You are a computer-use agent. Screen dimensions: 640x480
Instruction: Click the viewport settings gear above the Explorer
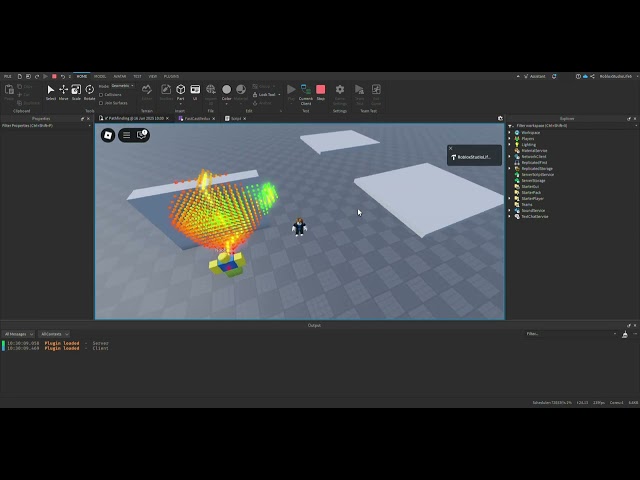(x=500, y=118)
